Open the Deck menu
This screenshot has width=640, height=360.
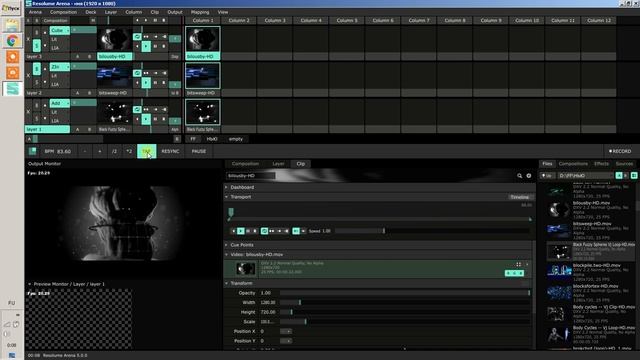(91, 12)
